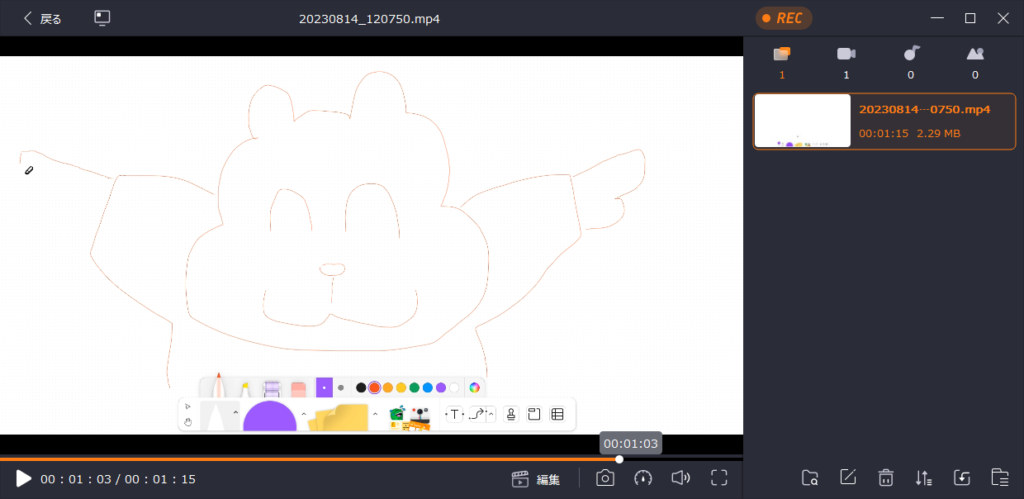Choose the larger gray stroke size dot

pos(340,387)
